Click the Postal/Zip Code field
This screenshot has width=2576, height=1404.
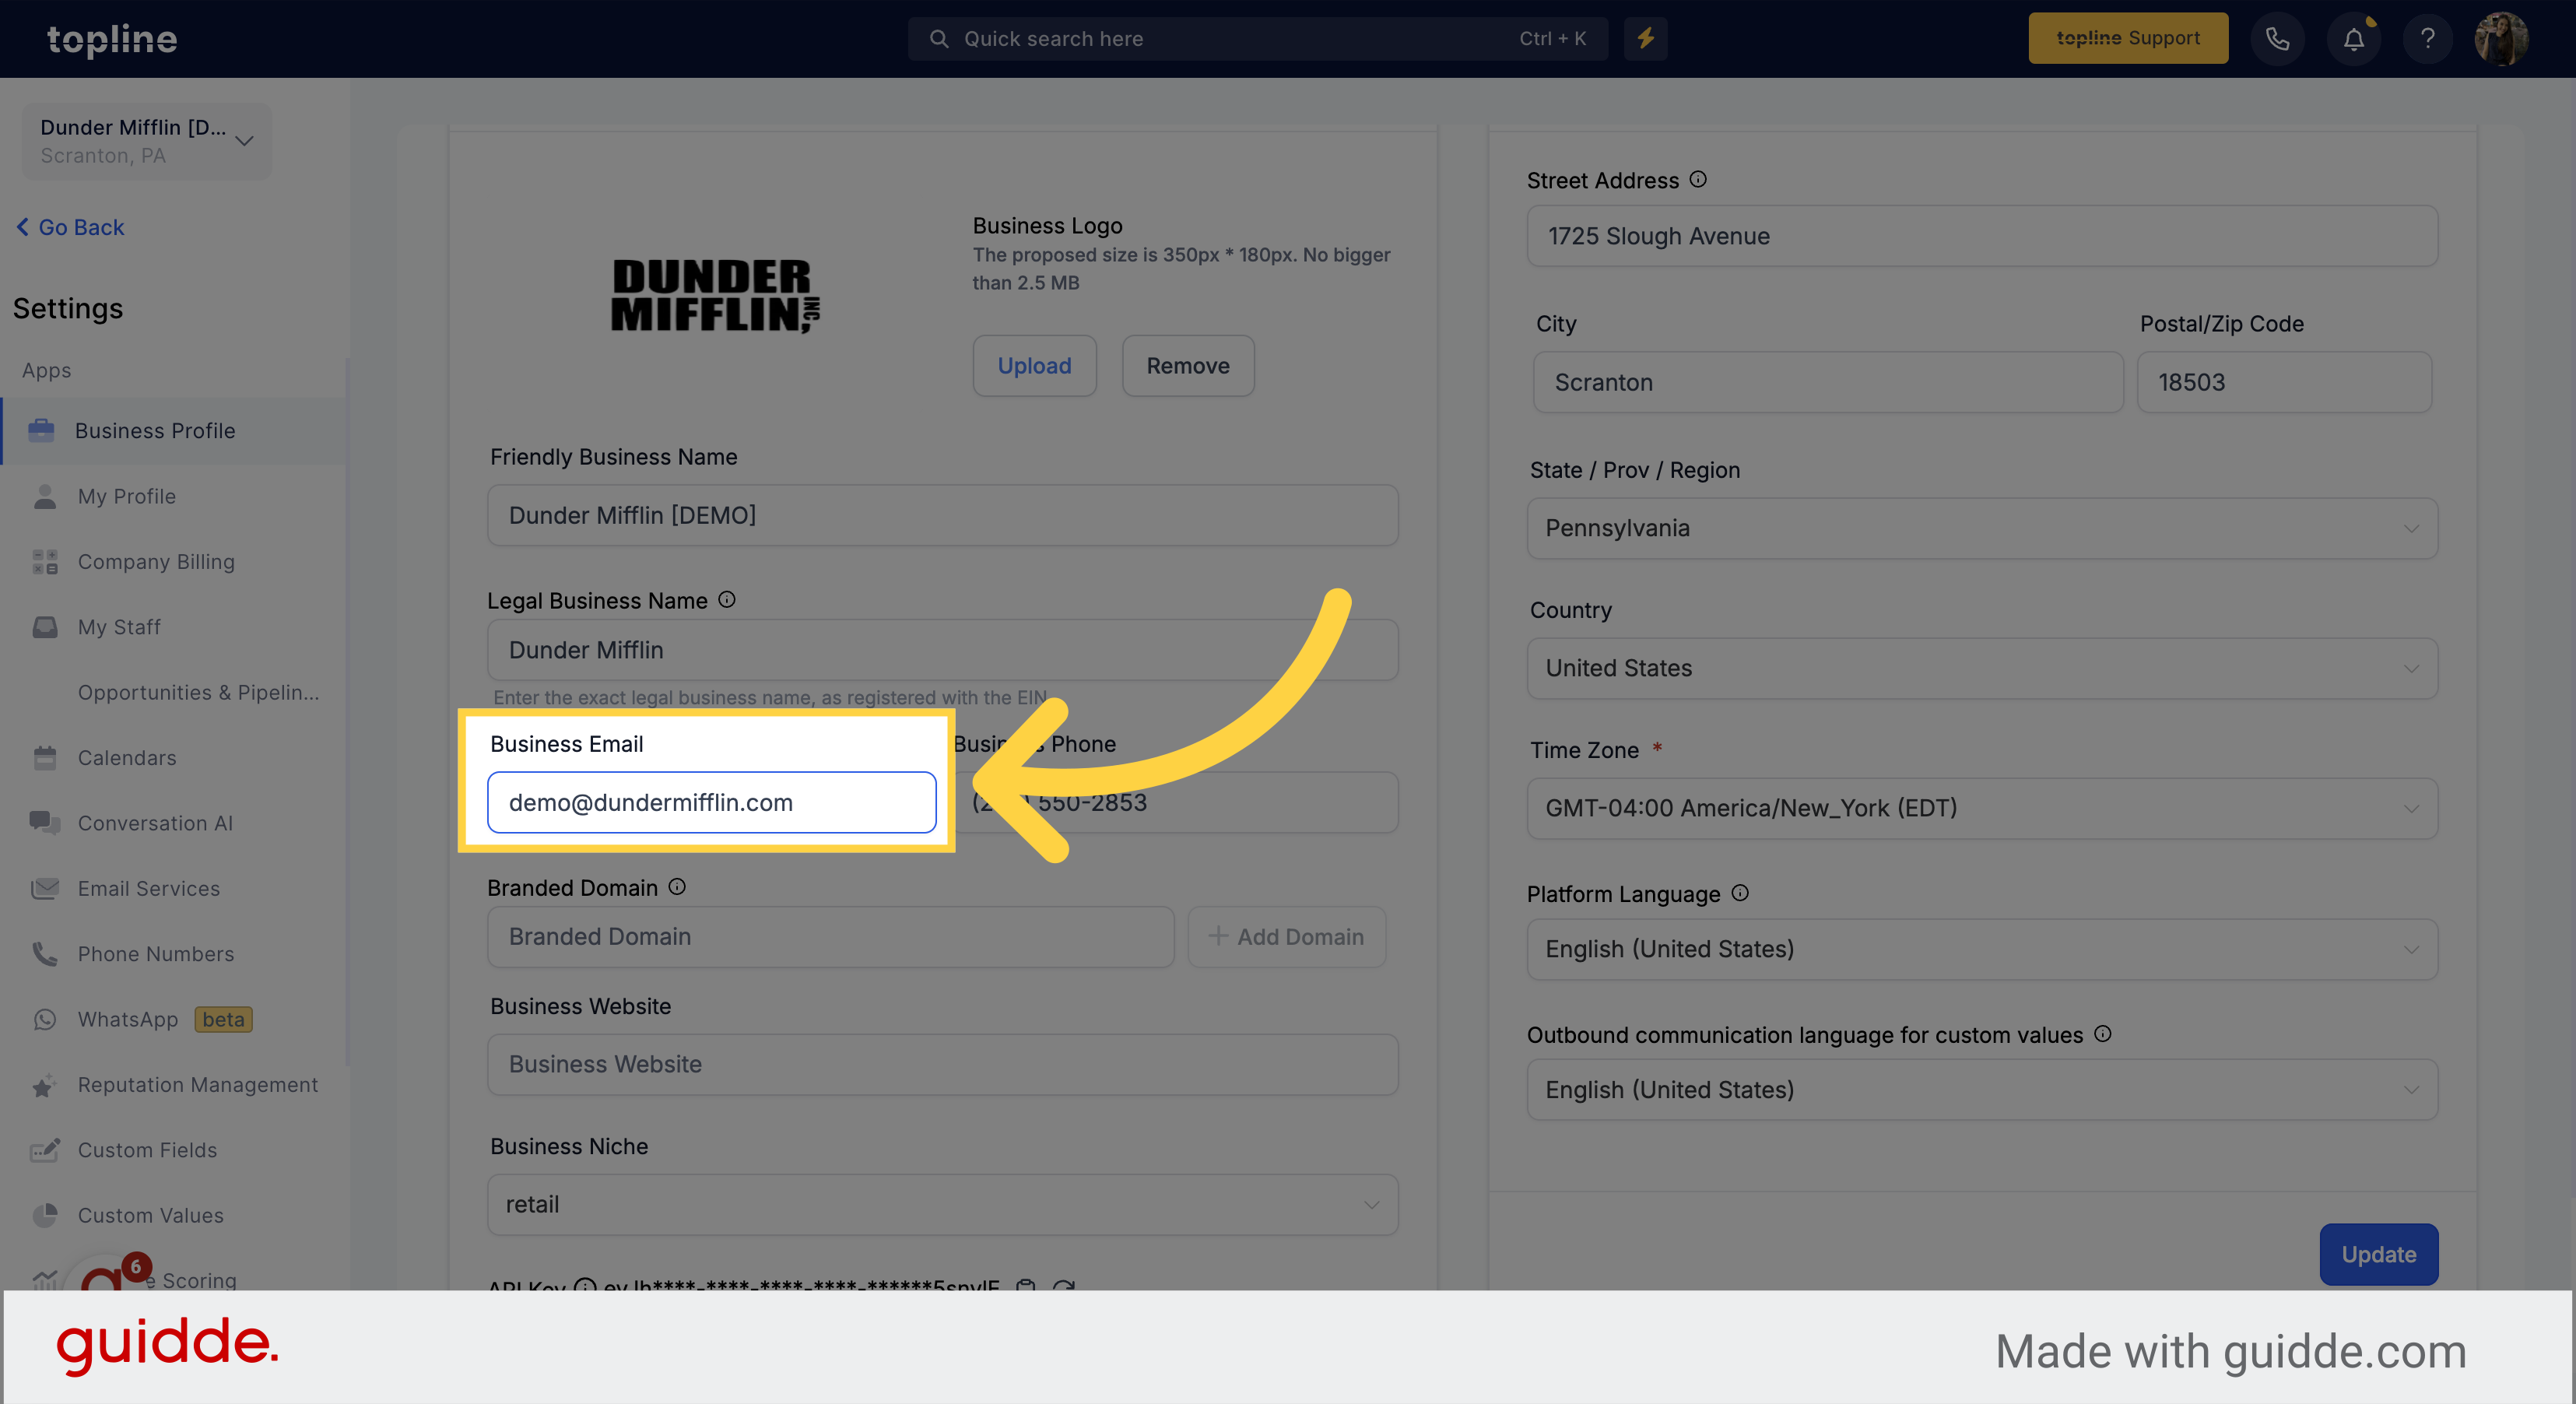2284,382
